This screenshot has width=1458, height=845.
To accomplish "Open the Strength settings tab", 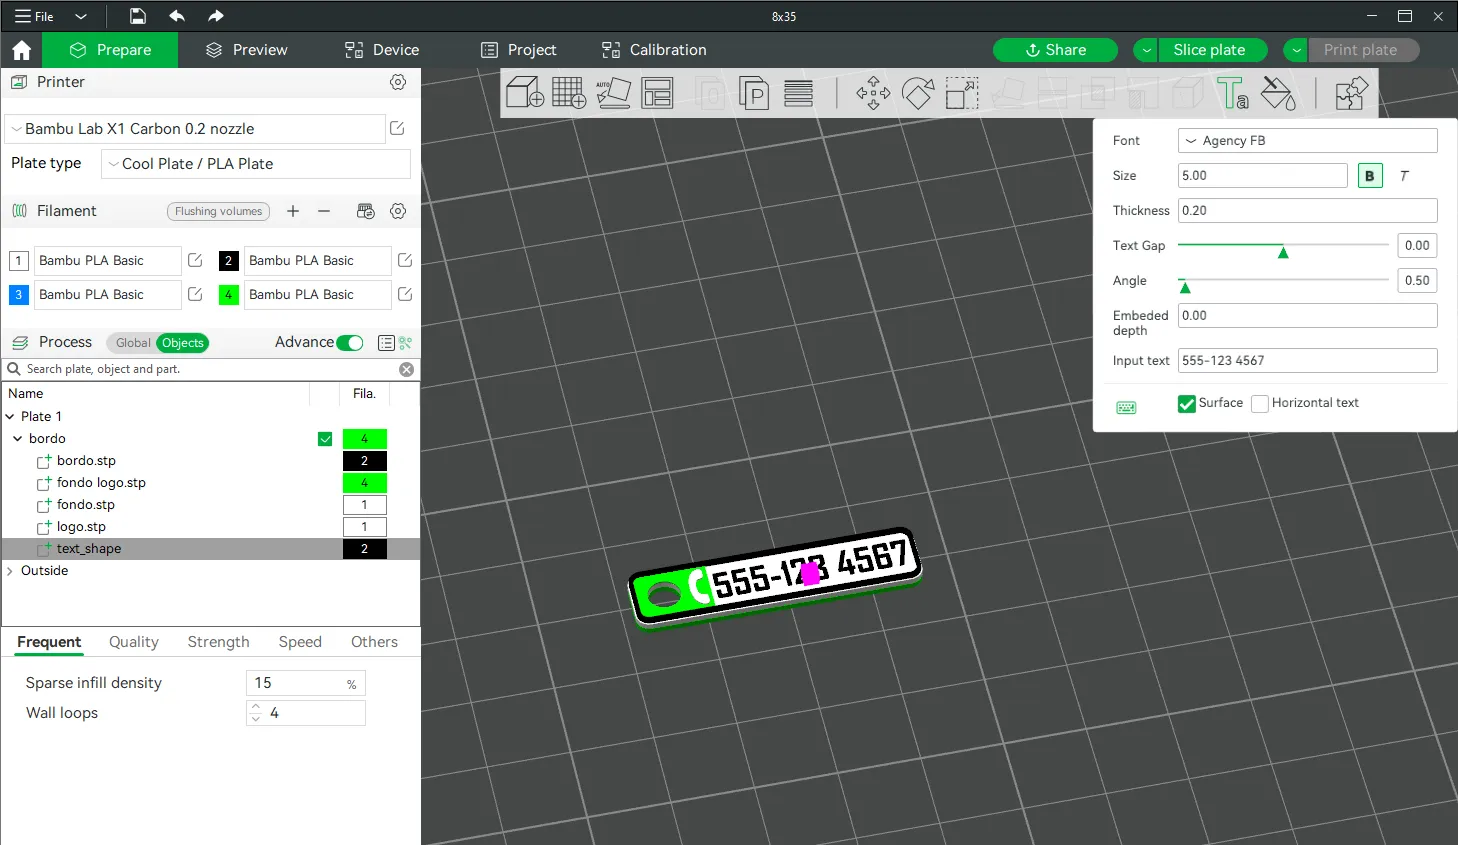I will (218, 642).
